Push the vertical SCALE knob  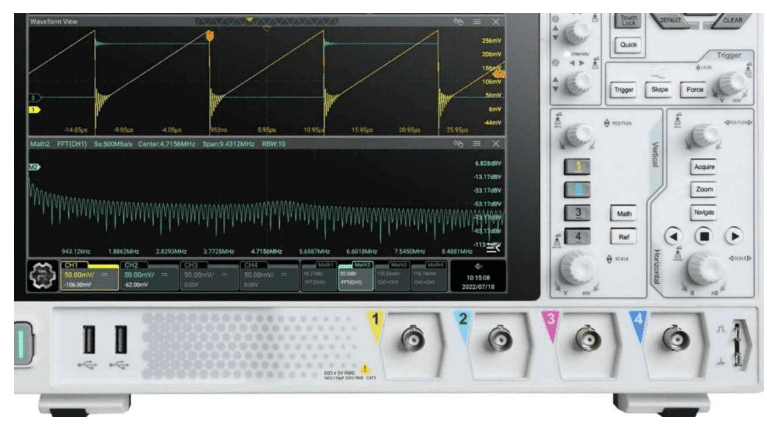[x=578, y=268]
